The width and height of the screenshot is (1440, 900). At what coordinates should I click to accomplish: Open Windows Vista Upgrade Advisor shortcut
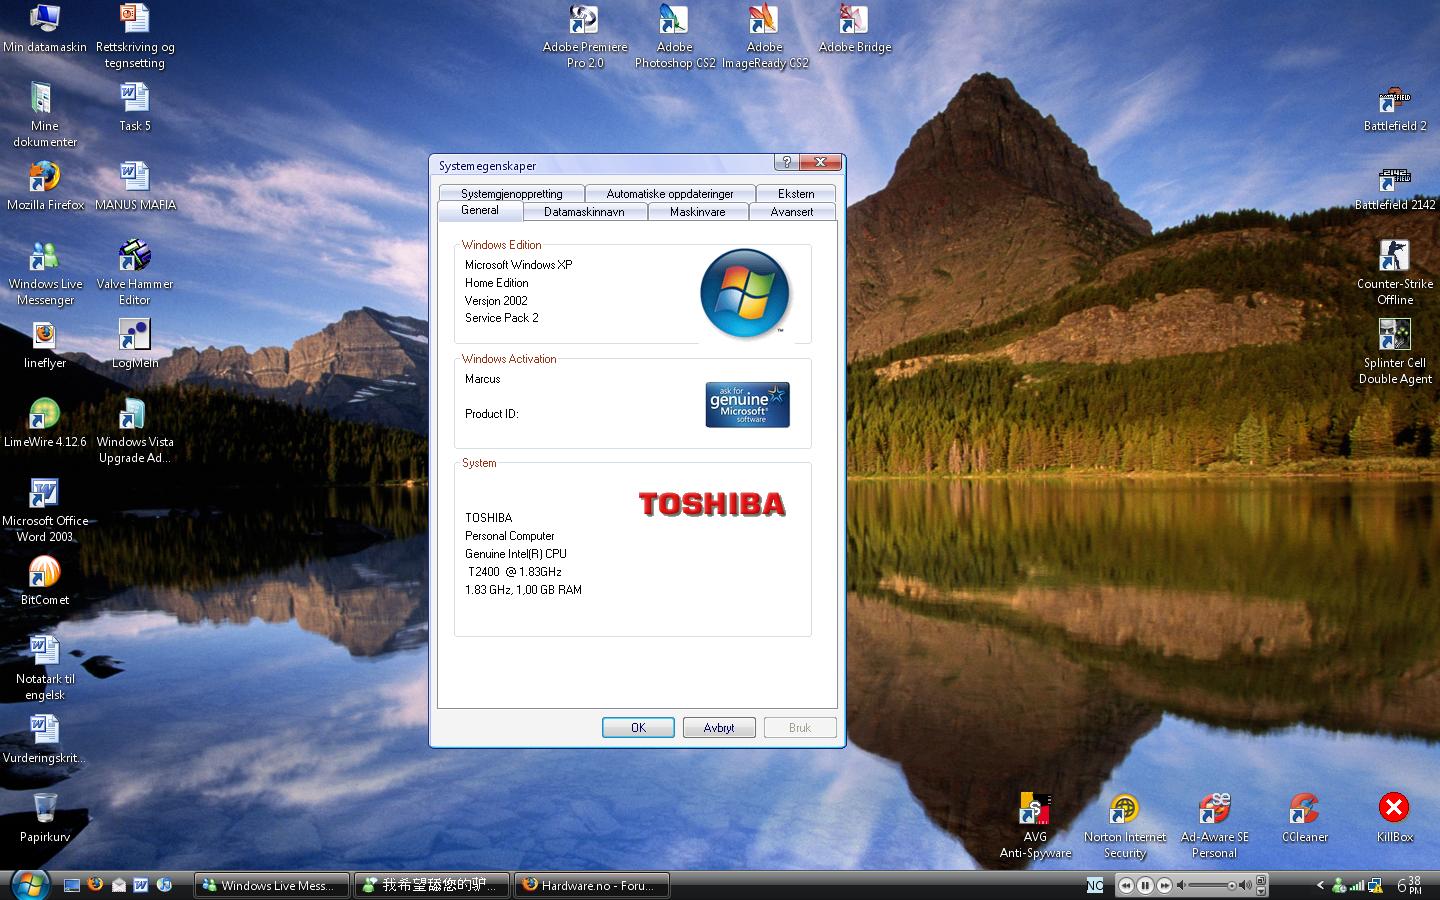pyautogui.click(x=134, y=431)
